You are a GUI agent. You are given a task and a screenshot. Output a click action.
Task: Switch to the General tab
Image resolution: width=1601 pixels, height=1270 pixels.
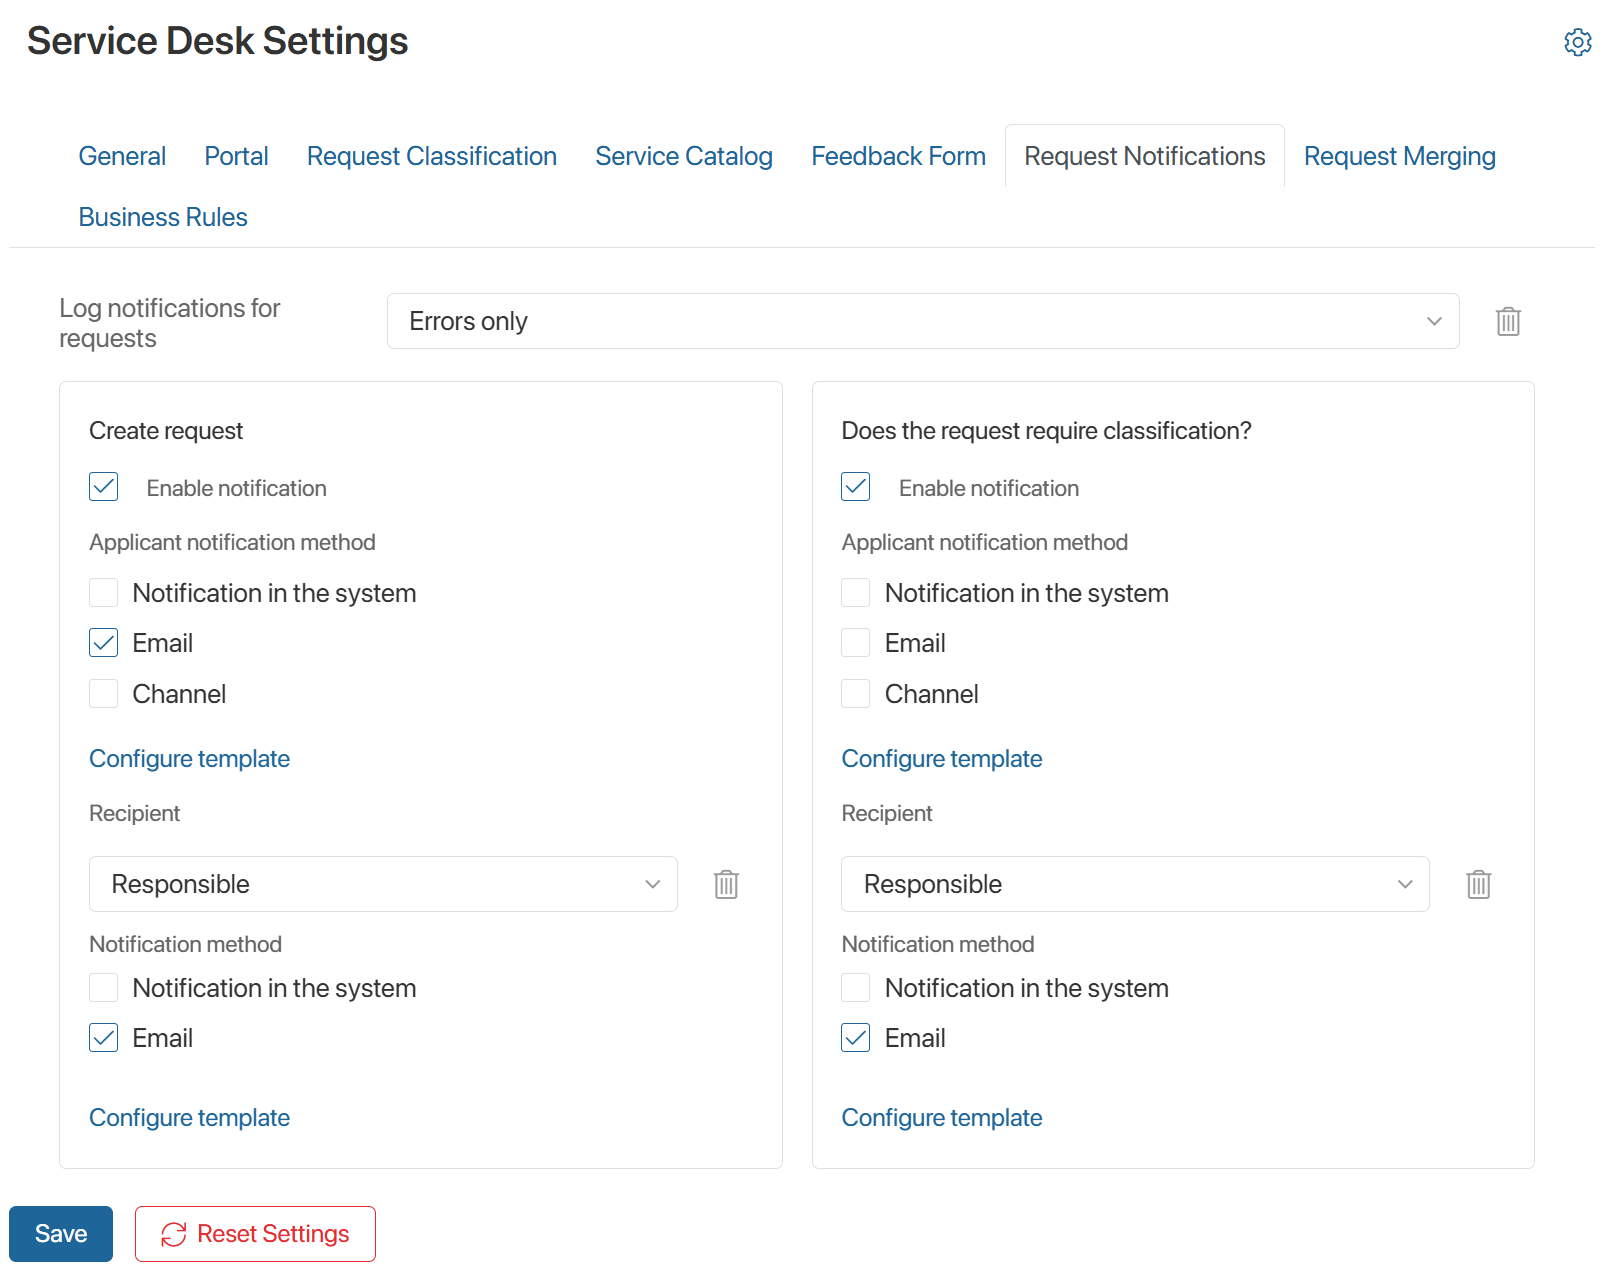[x=122, y=156]
